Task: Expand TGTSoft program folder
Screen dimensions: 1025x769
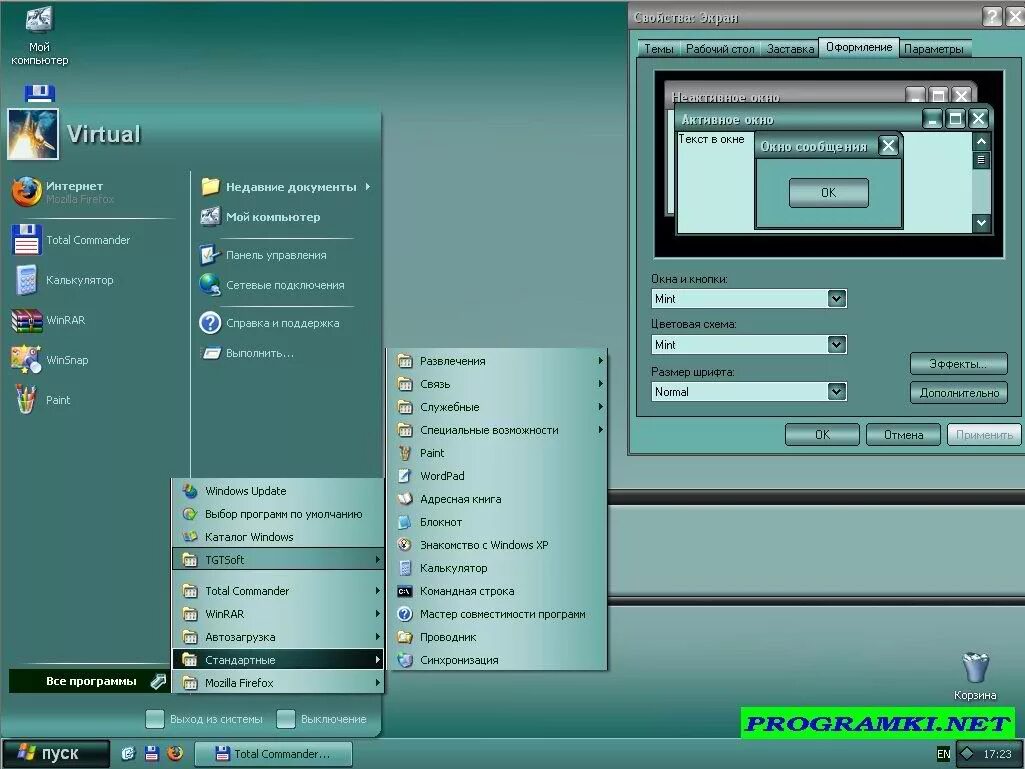Action: pos(278,560)
